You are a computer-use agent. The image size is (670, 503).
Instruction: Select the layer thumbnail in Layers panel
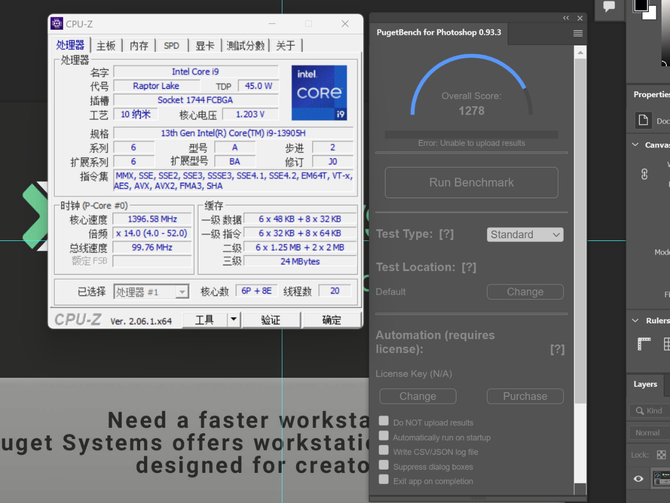(661, 479)
